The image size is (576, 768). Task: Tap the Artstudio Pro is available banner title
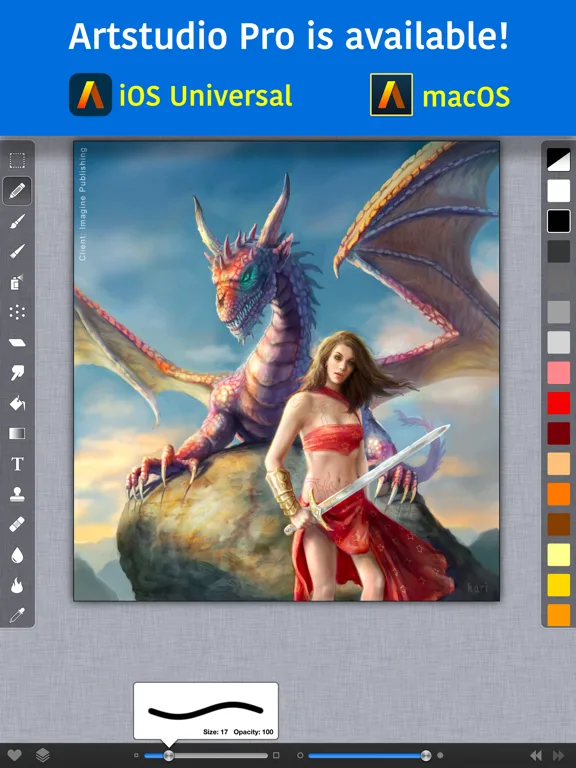288,36
